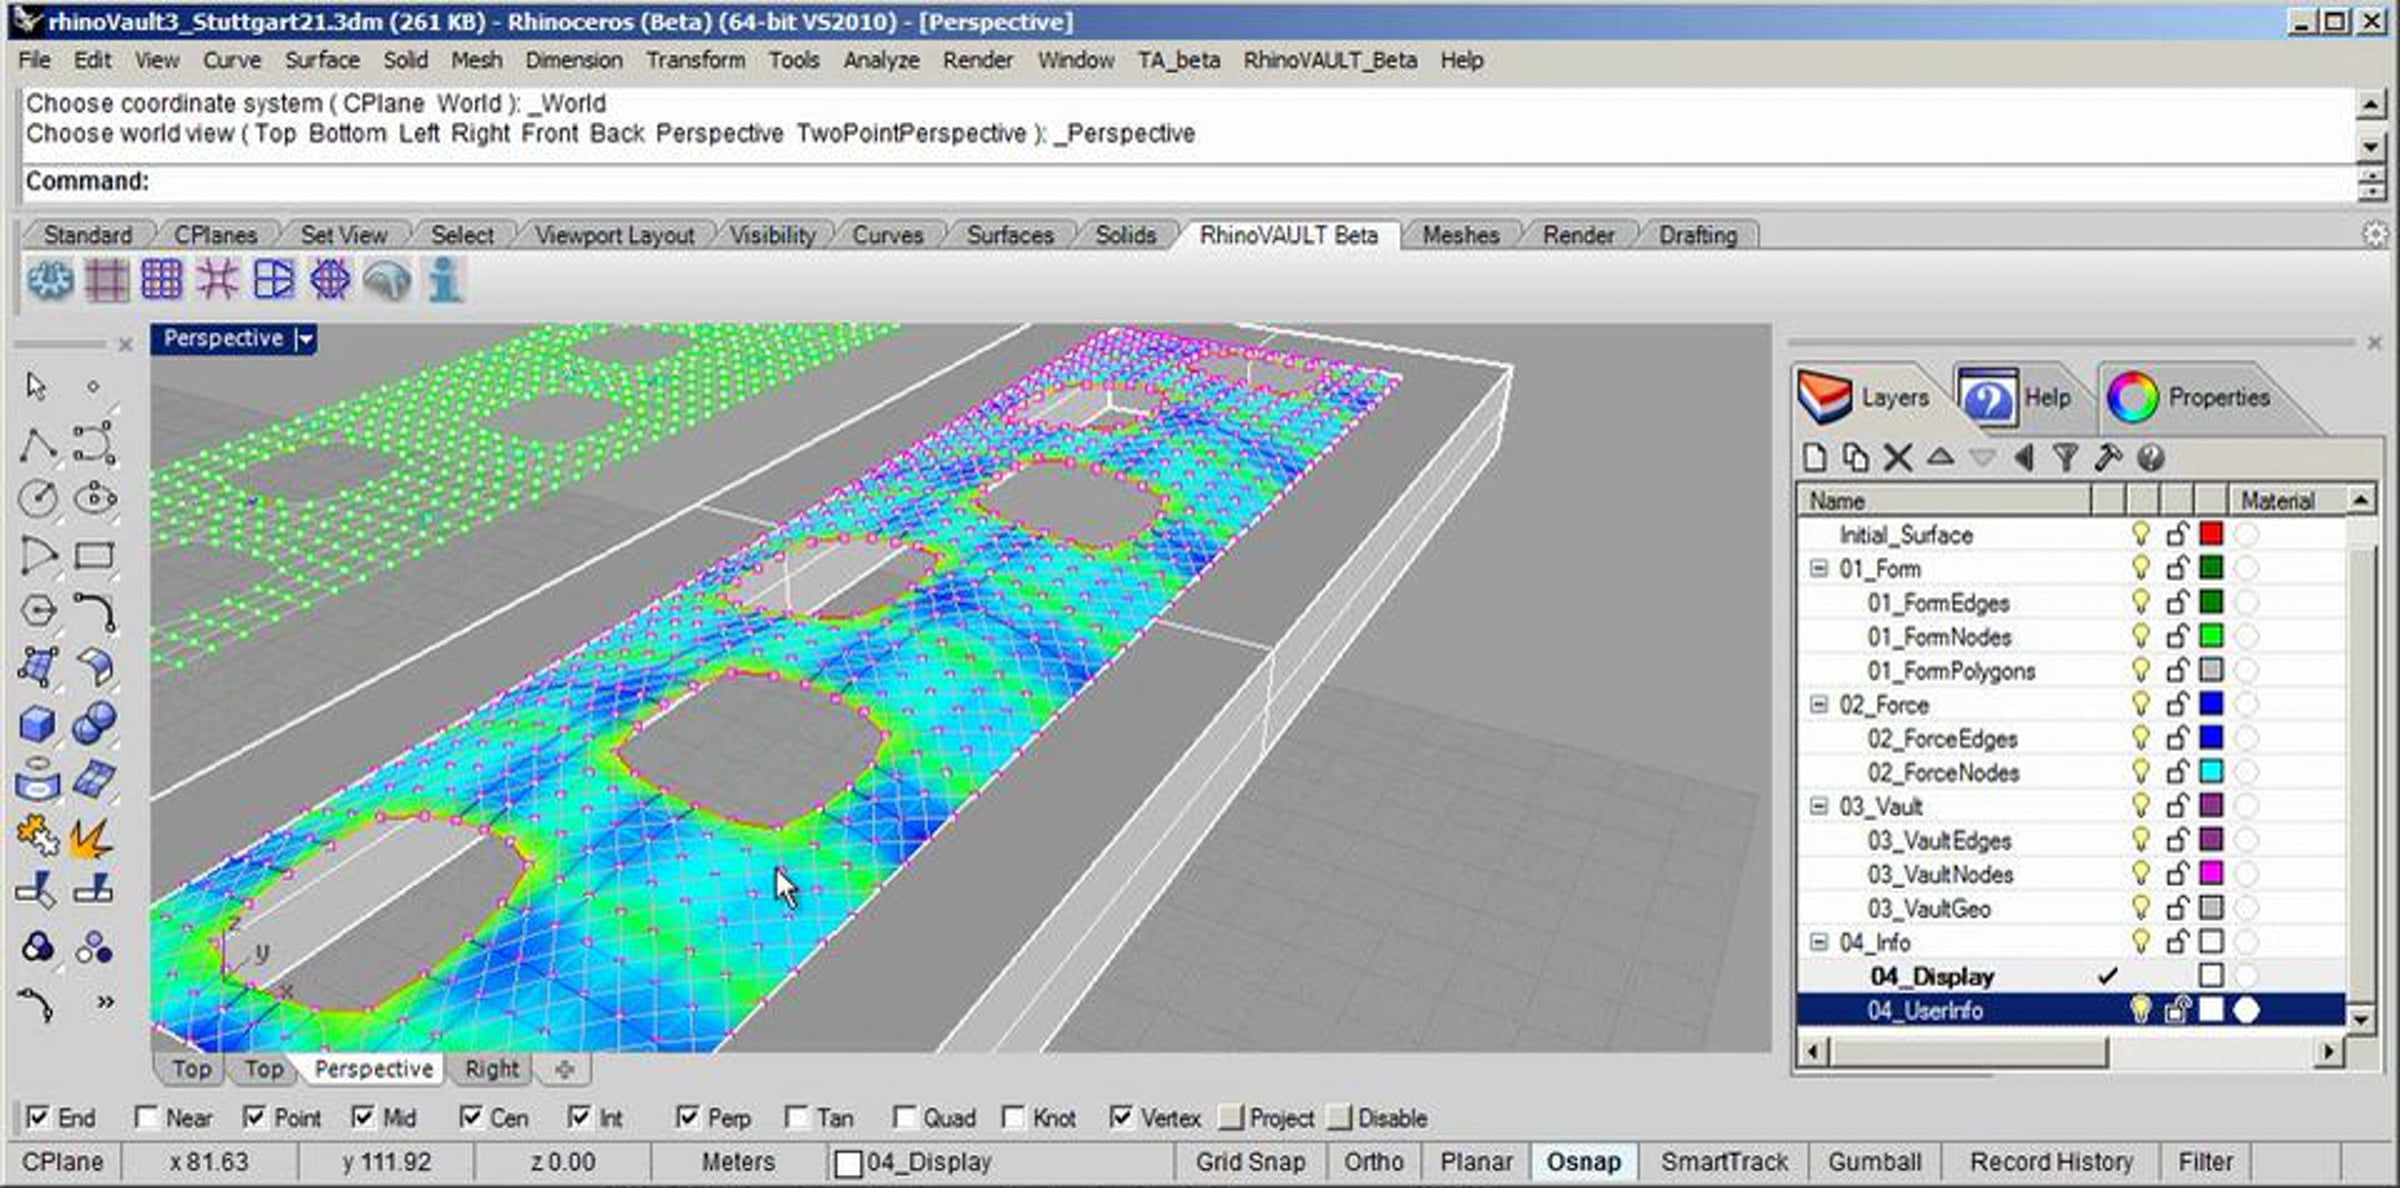The image size is (2400, 1188).
Task: Open the RhinoVAULT_Beta menu
Action: 1329,60
